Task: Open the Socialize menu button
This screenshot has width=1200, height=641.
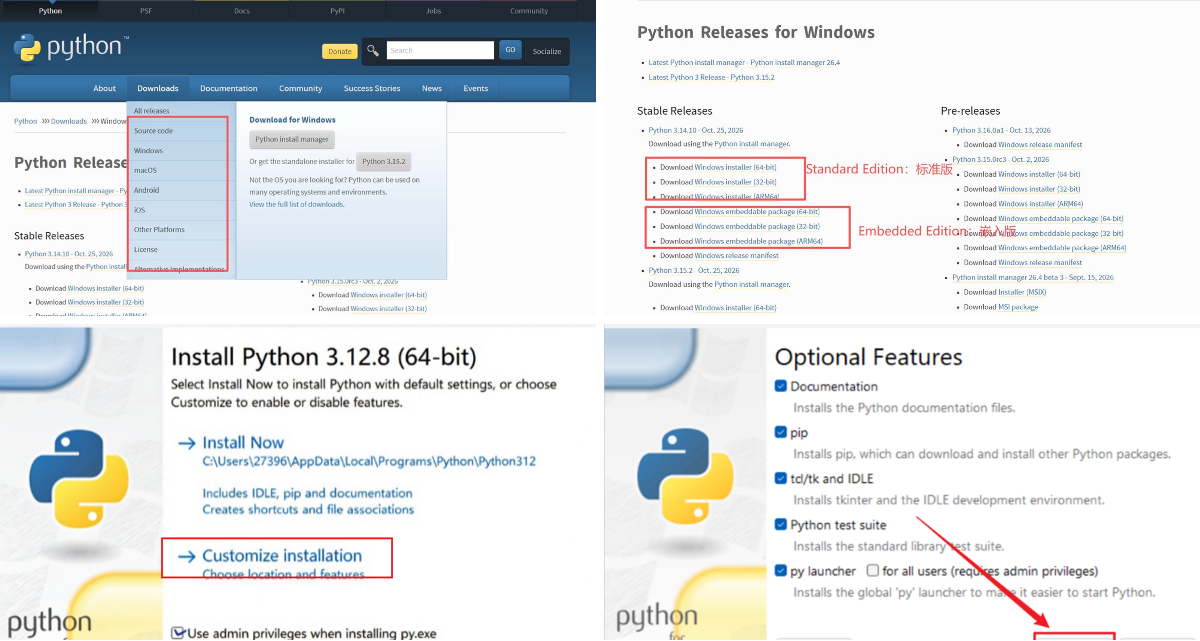Action: (547, 51)
